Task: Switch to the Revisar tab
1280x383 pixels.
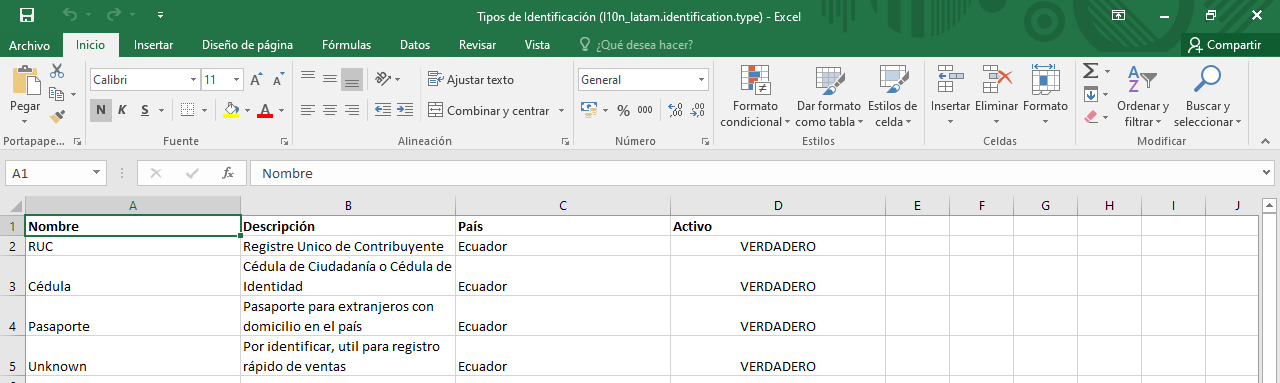Action: [477, 45]
